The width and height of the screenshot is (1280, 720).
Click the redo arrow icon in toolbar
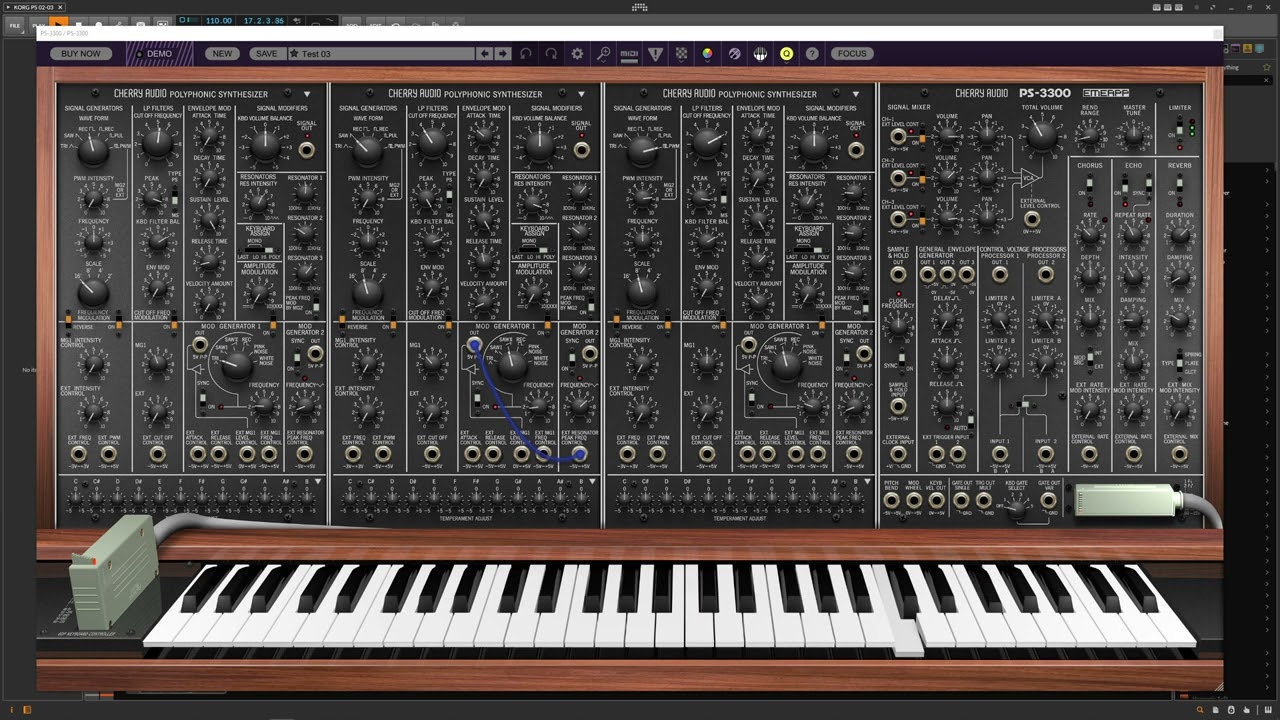pyautogui.click(x=551, y=54)
